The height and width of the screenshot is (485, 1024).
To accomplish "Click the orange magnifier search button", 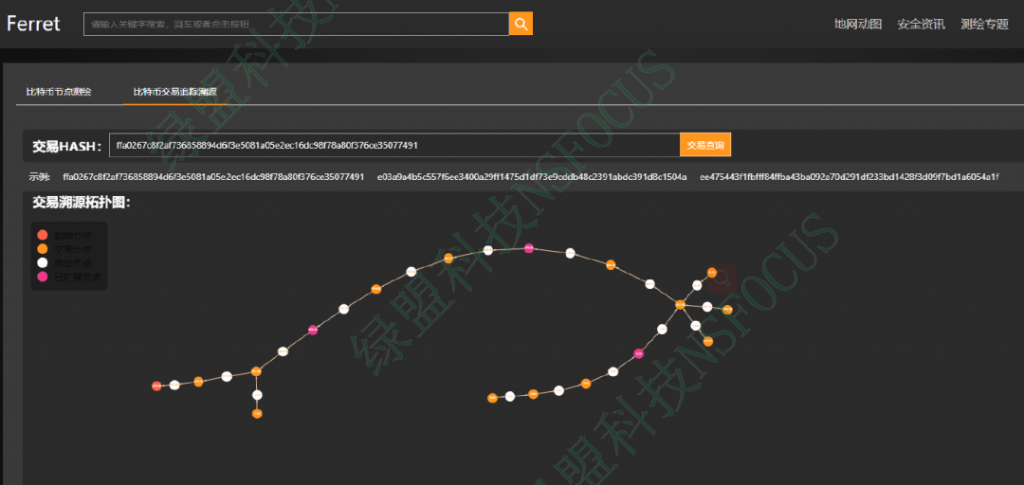I will 521,24.
